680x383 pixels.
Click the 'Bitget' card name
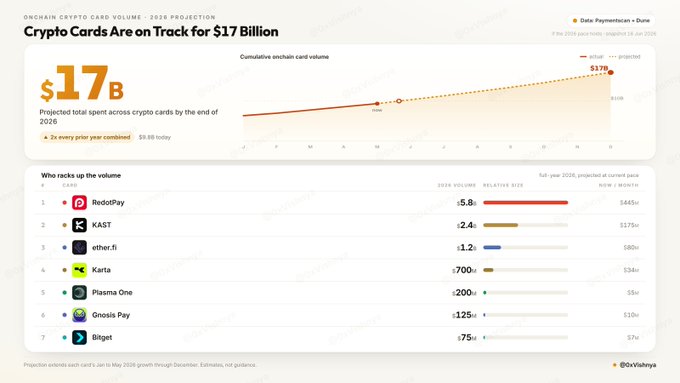click(102, 337)
